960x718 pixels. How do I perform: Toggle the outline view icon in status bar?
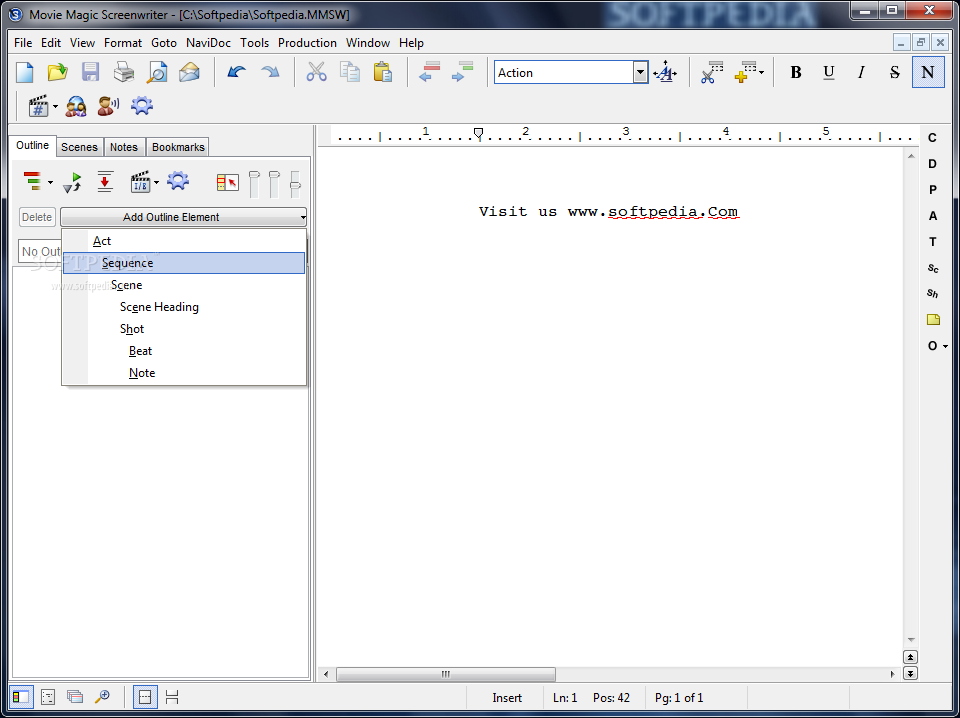tap(48, 697)
